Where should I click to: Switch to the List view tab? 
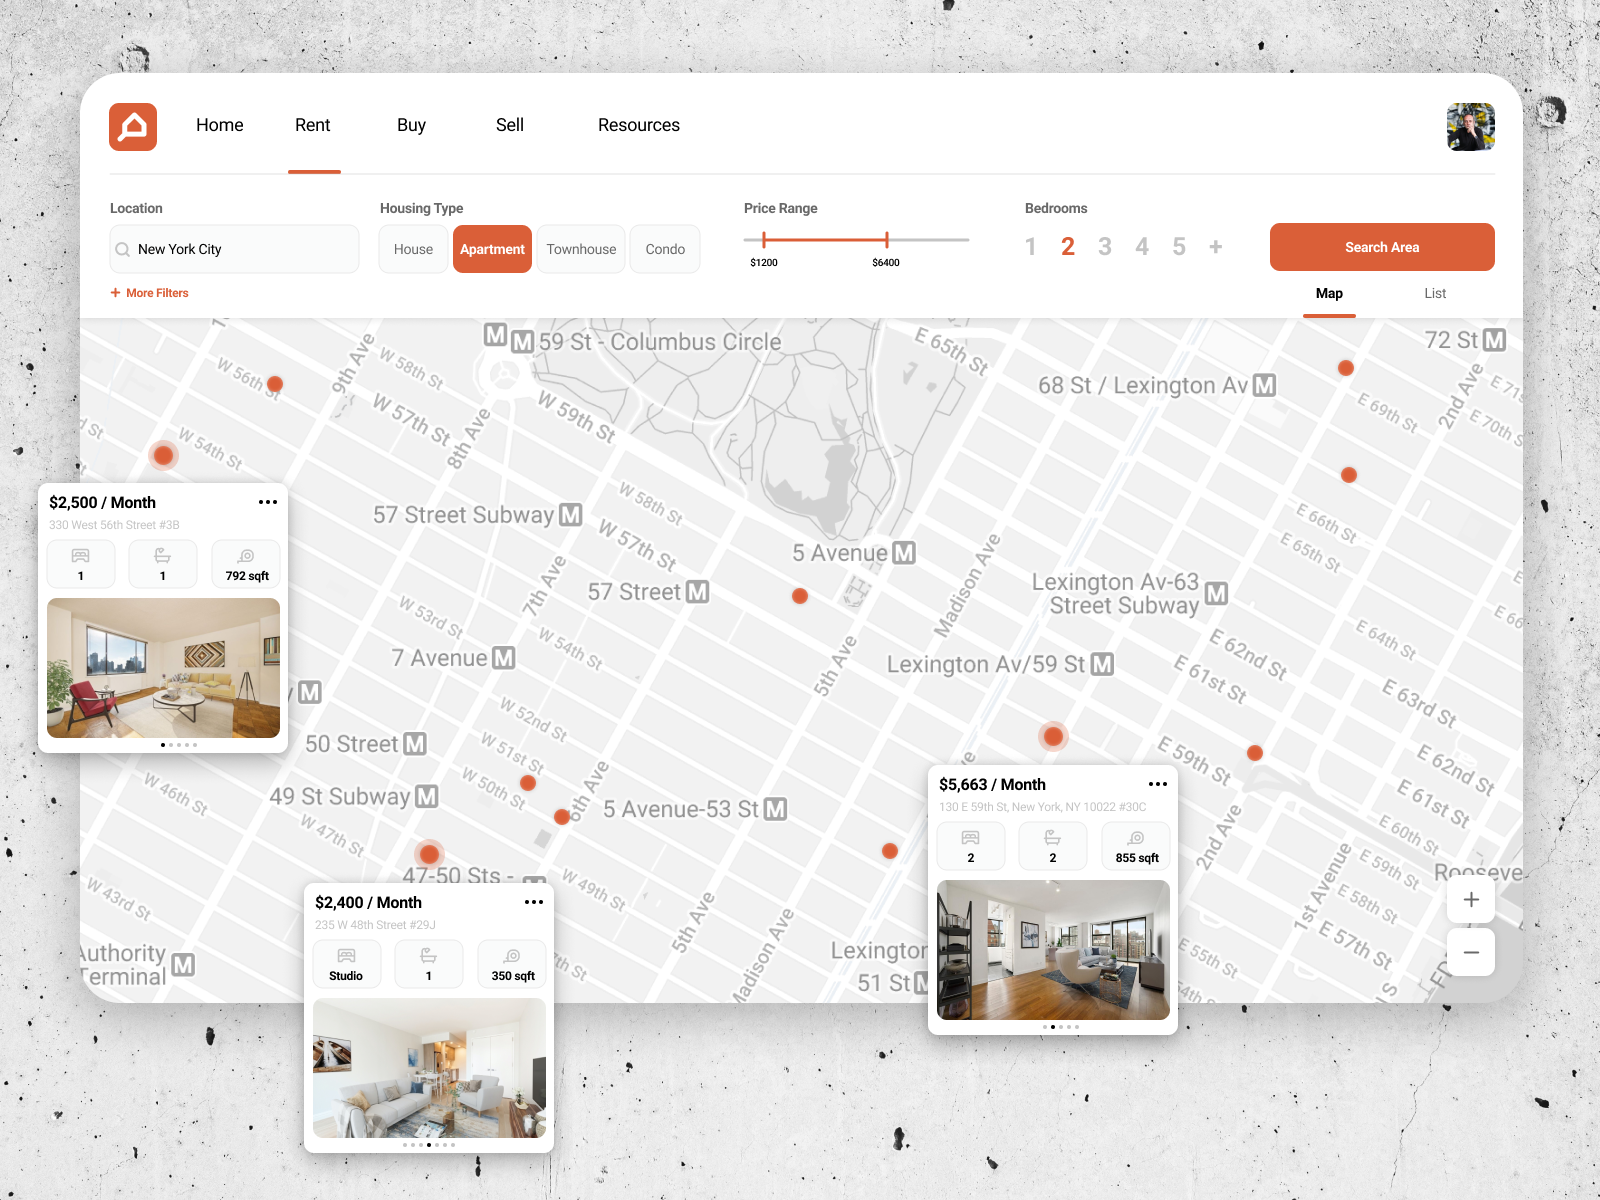1435,293
